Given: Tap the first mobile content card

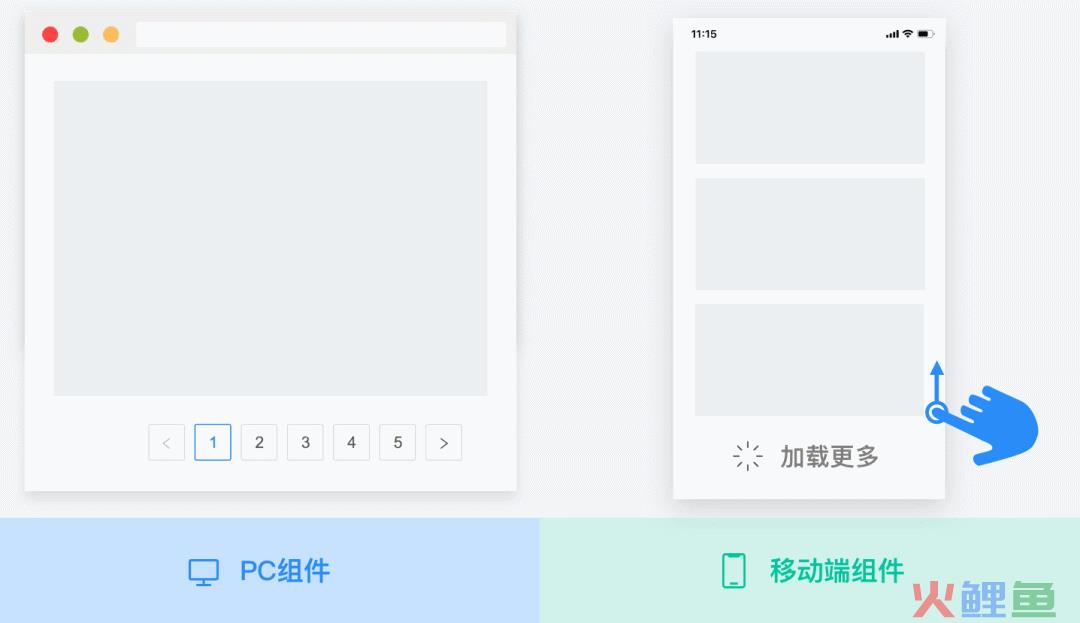Looking at the screenshot, I should pos(810,107).
